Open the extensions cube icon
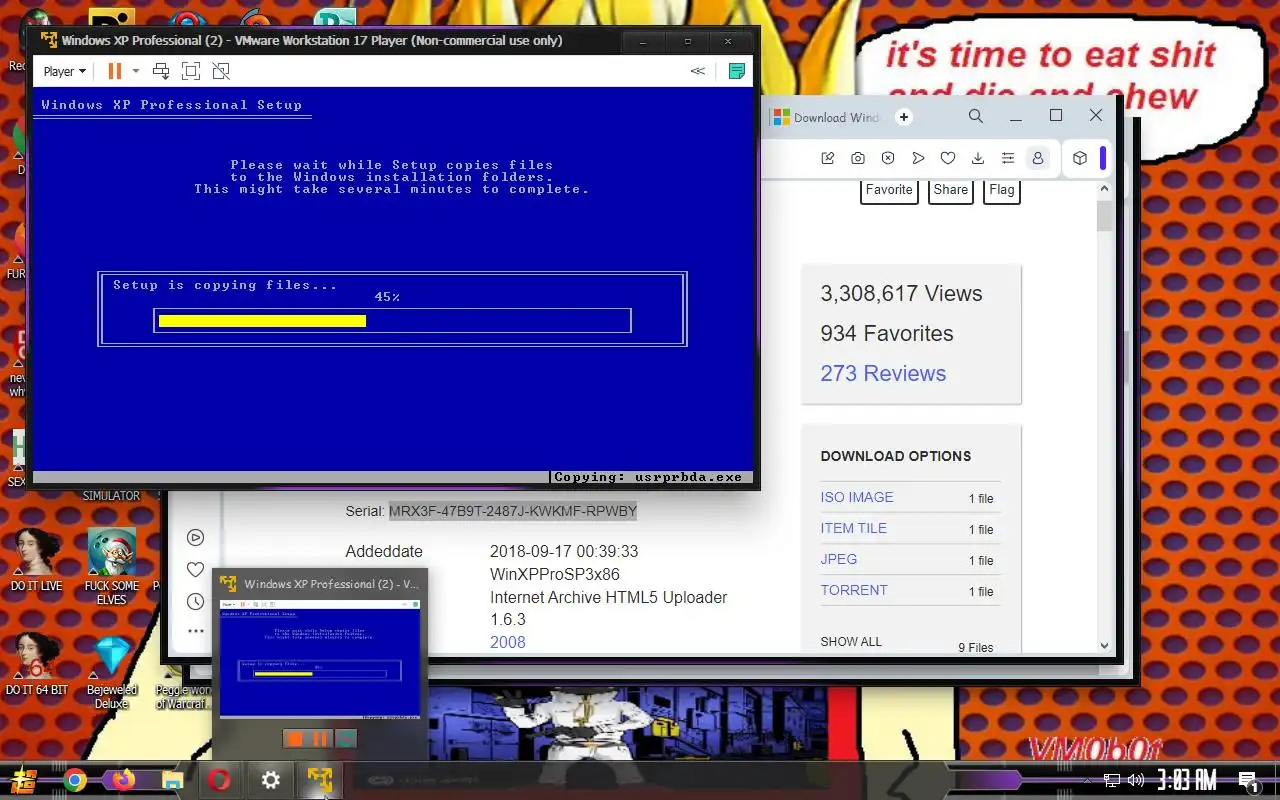The image size is (1280, 800). pyautogui.click(x=1080, y=158)
